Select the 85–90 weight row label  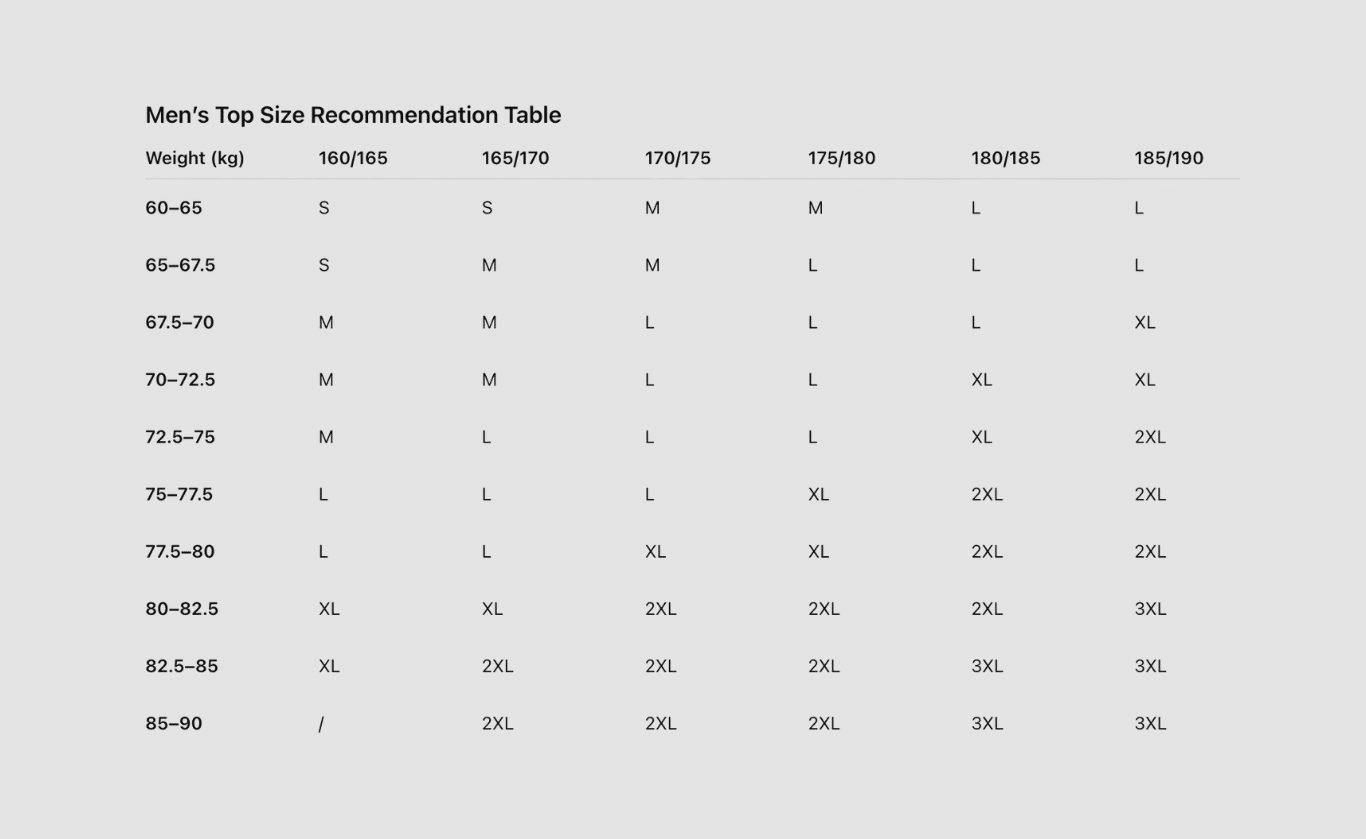tap(174, 723)
